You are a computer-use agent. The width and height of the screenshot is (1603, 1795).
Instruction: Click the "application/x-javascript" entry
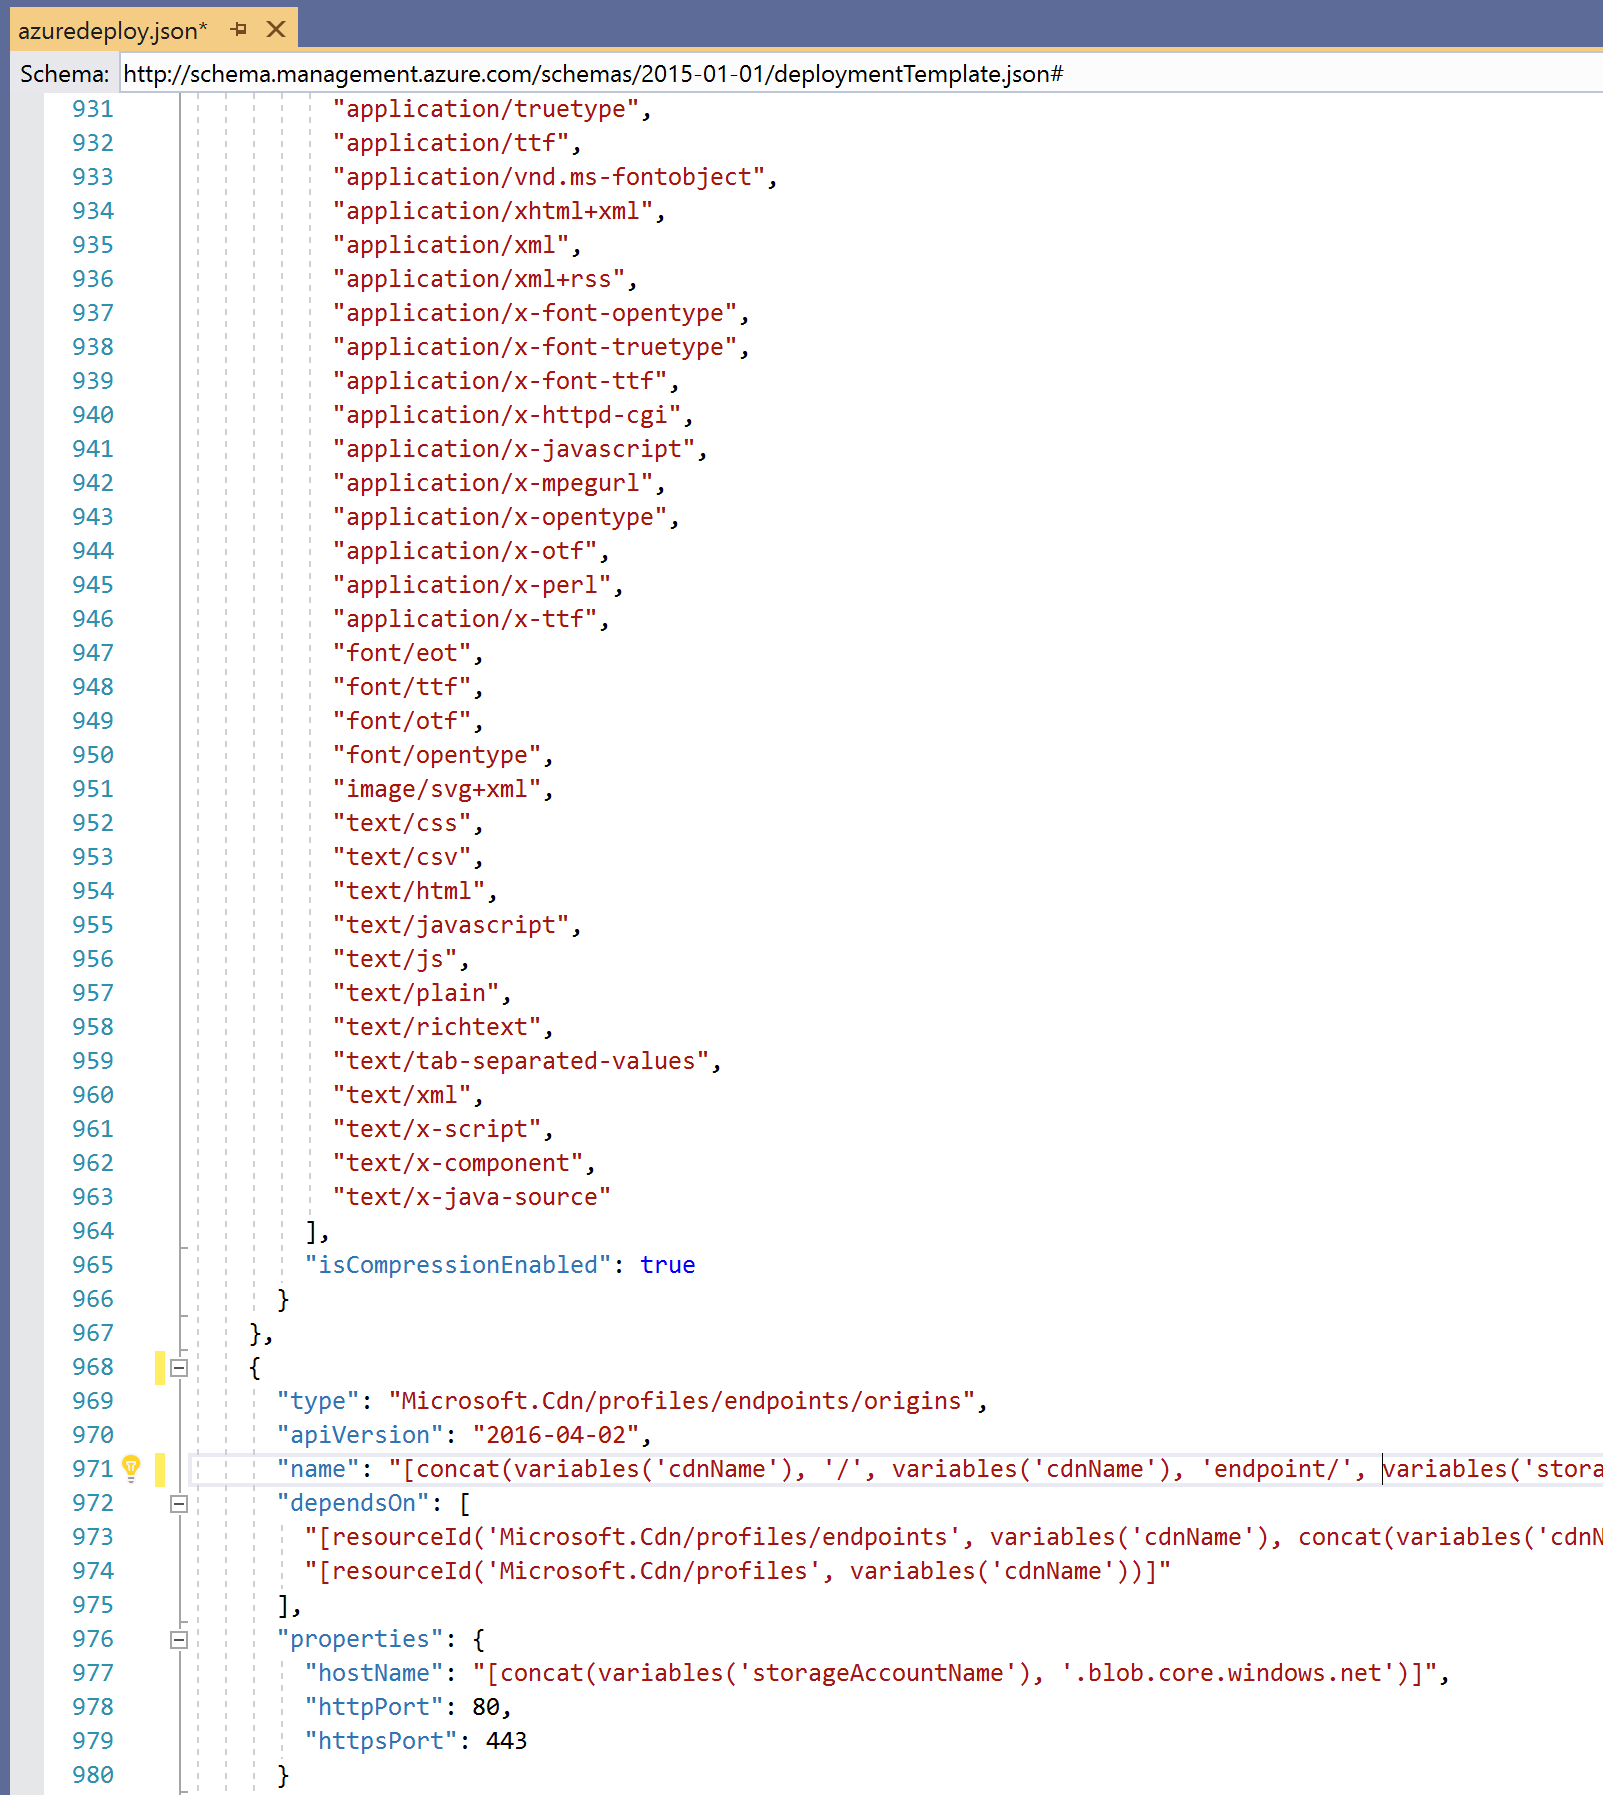click(x=514, y=449)
